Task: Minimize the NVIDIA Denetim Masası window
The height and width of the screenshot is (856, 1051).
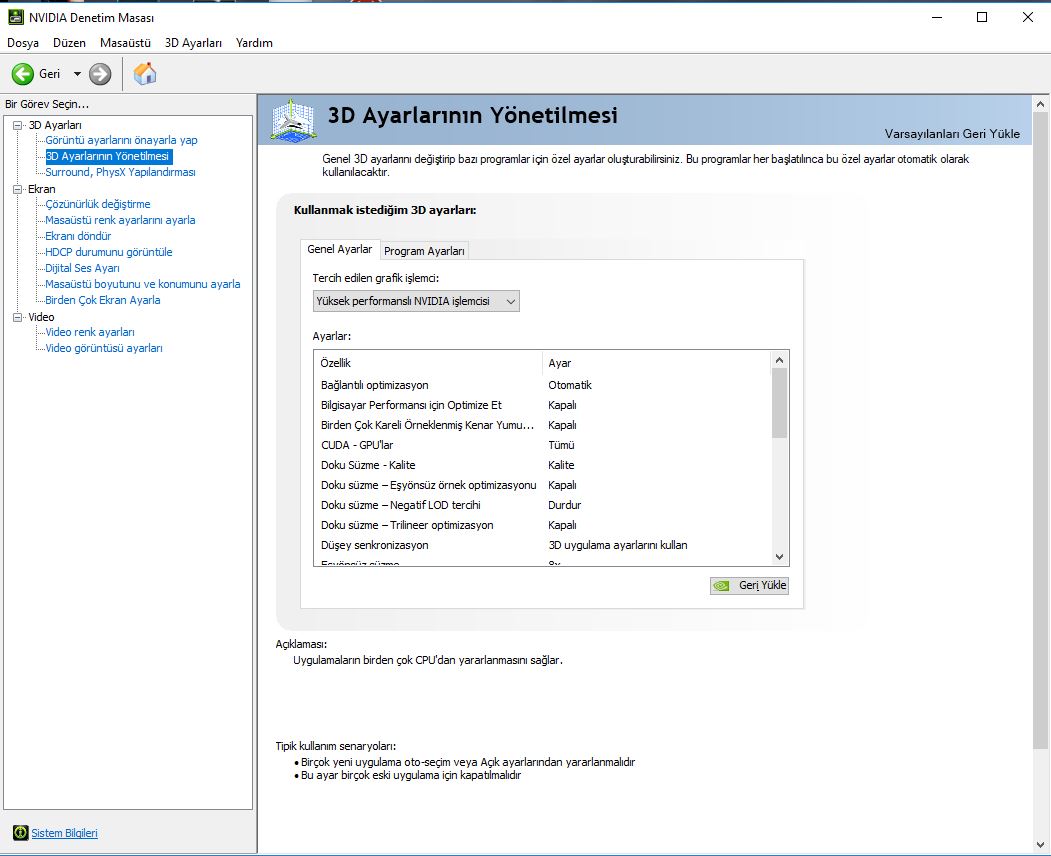Action: click(937, 17)
